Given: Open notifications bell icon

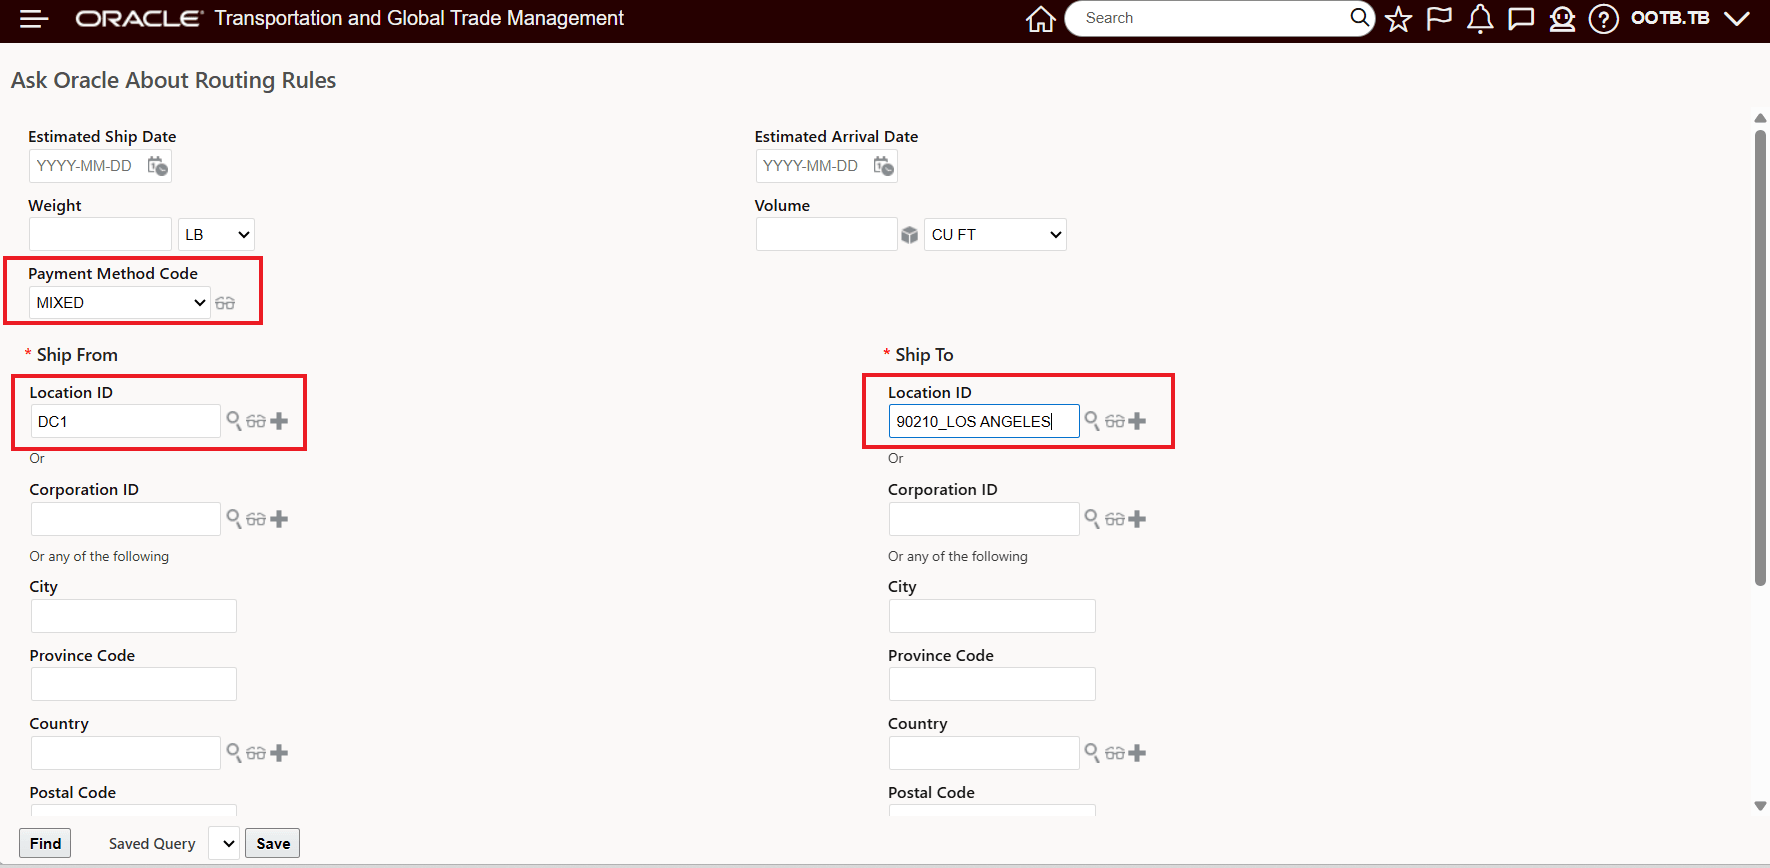Looking at the screenshot, I should point(1480,18).
